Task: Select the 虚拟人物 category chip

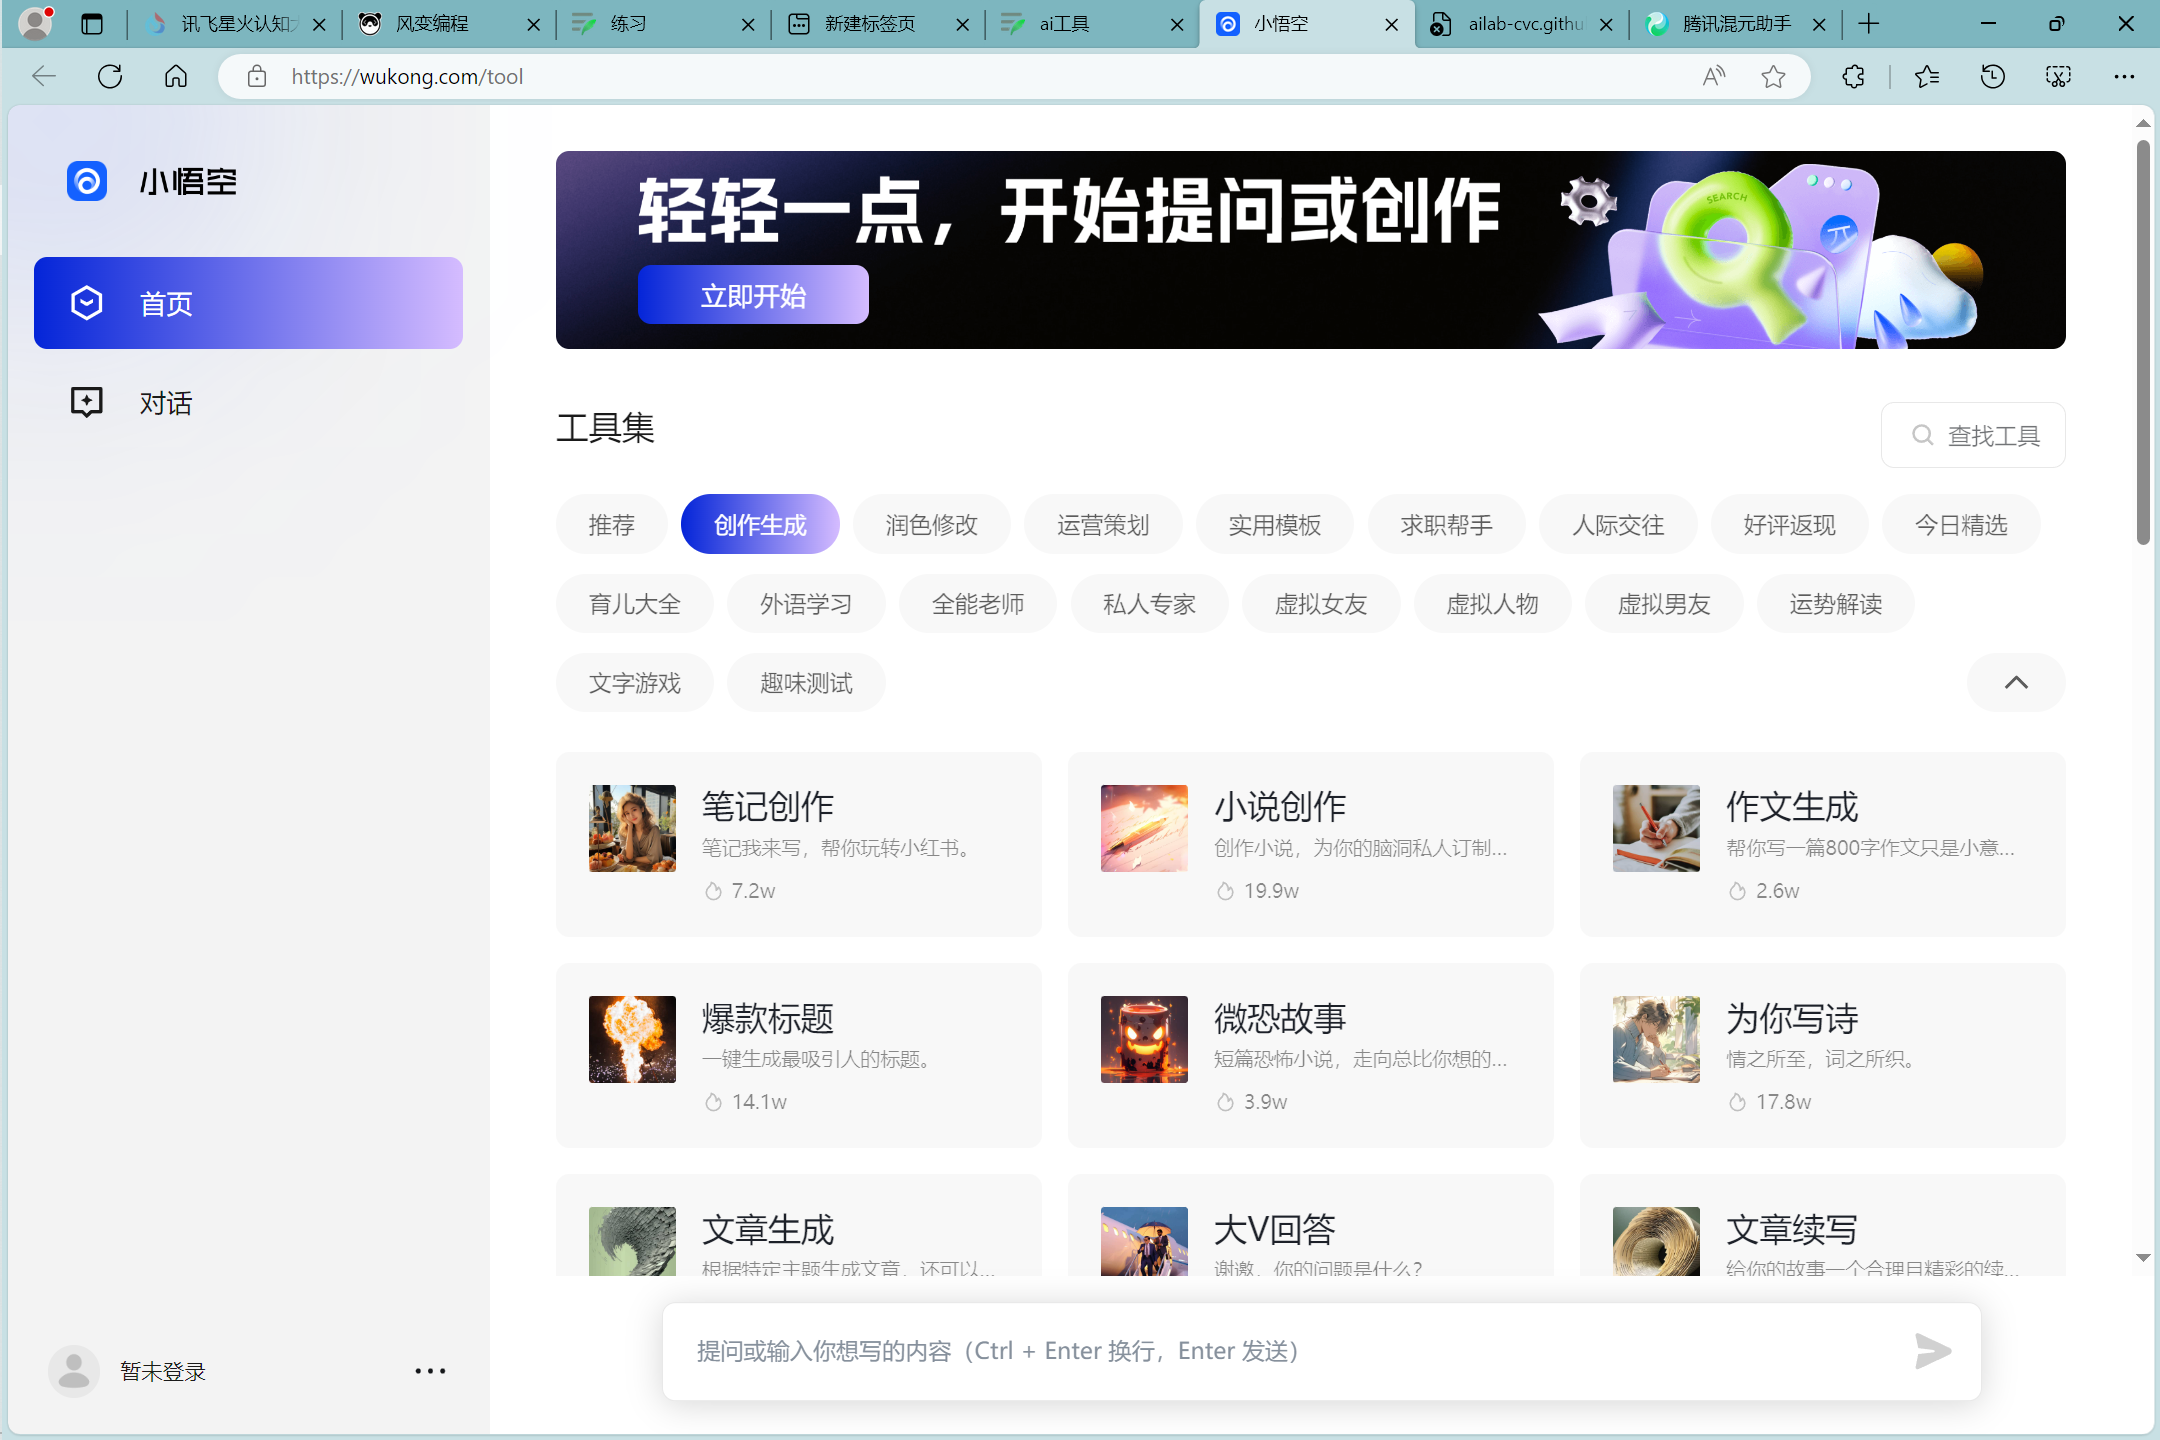Action: point(1493,603)
